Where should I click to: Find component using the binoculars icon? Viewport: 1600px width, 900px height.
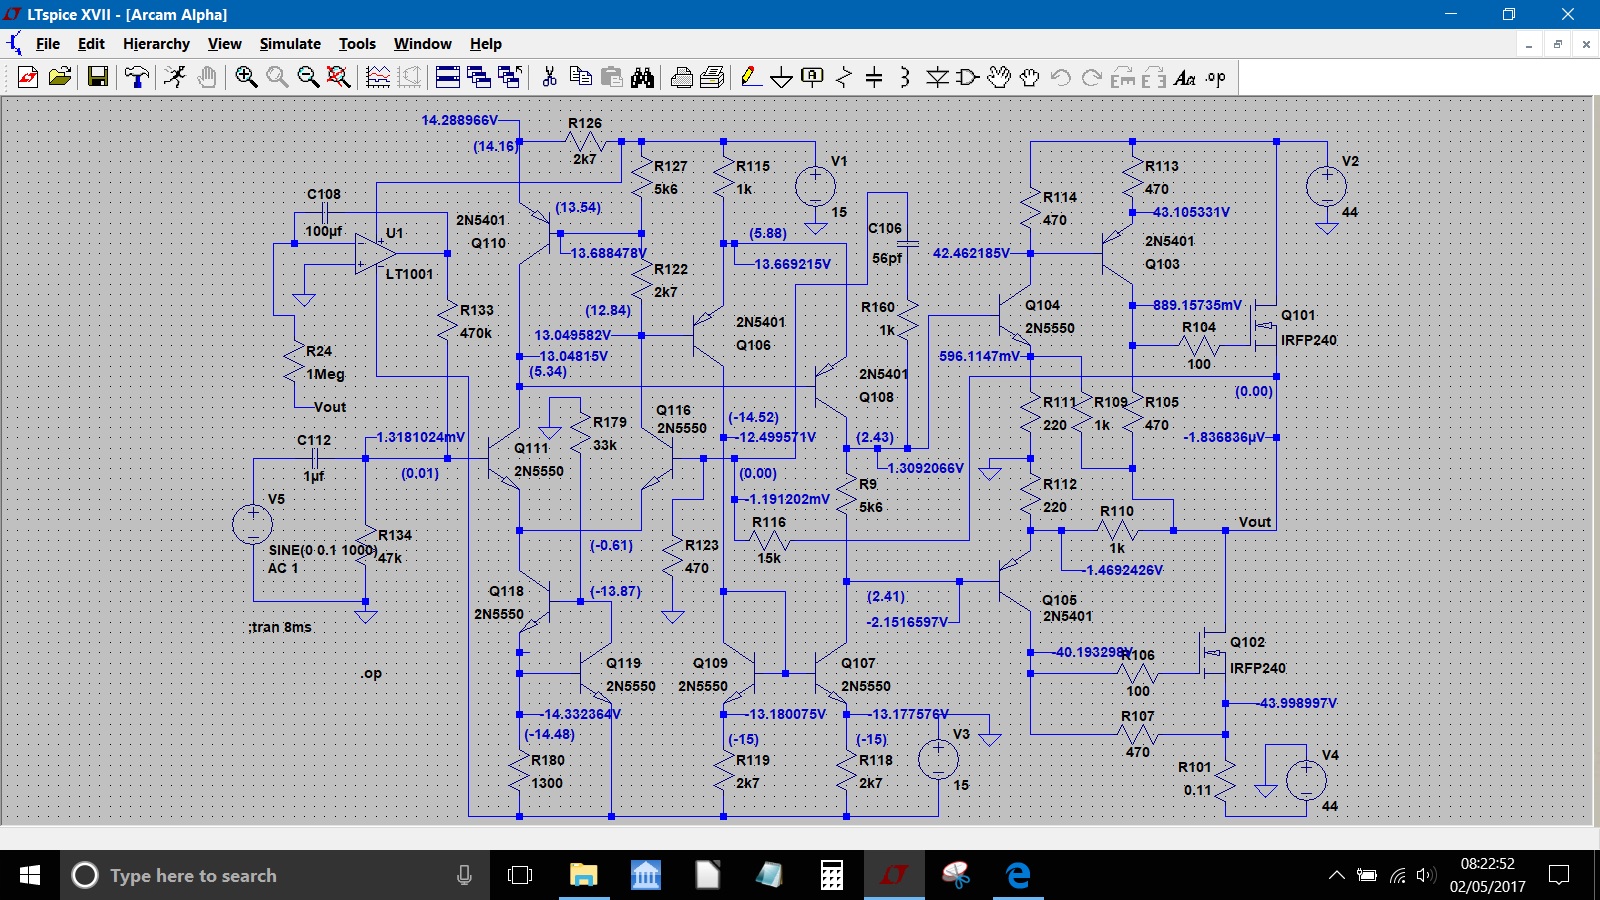(x=642, y=78)
